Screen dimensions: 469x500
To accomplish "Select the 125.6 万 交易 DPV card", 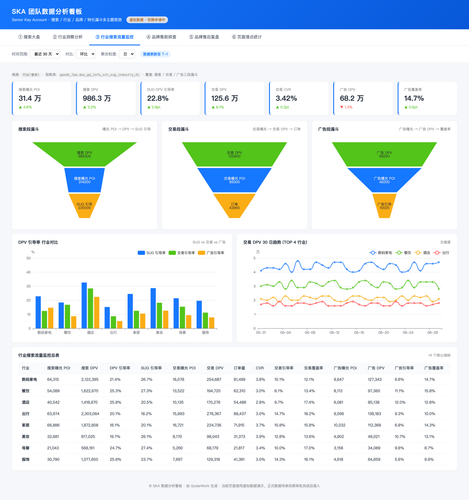I will 235,98.
